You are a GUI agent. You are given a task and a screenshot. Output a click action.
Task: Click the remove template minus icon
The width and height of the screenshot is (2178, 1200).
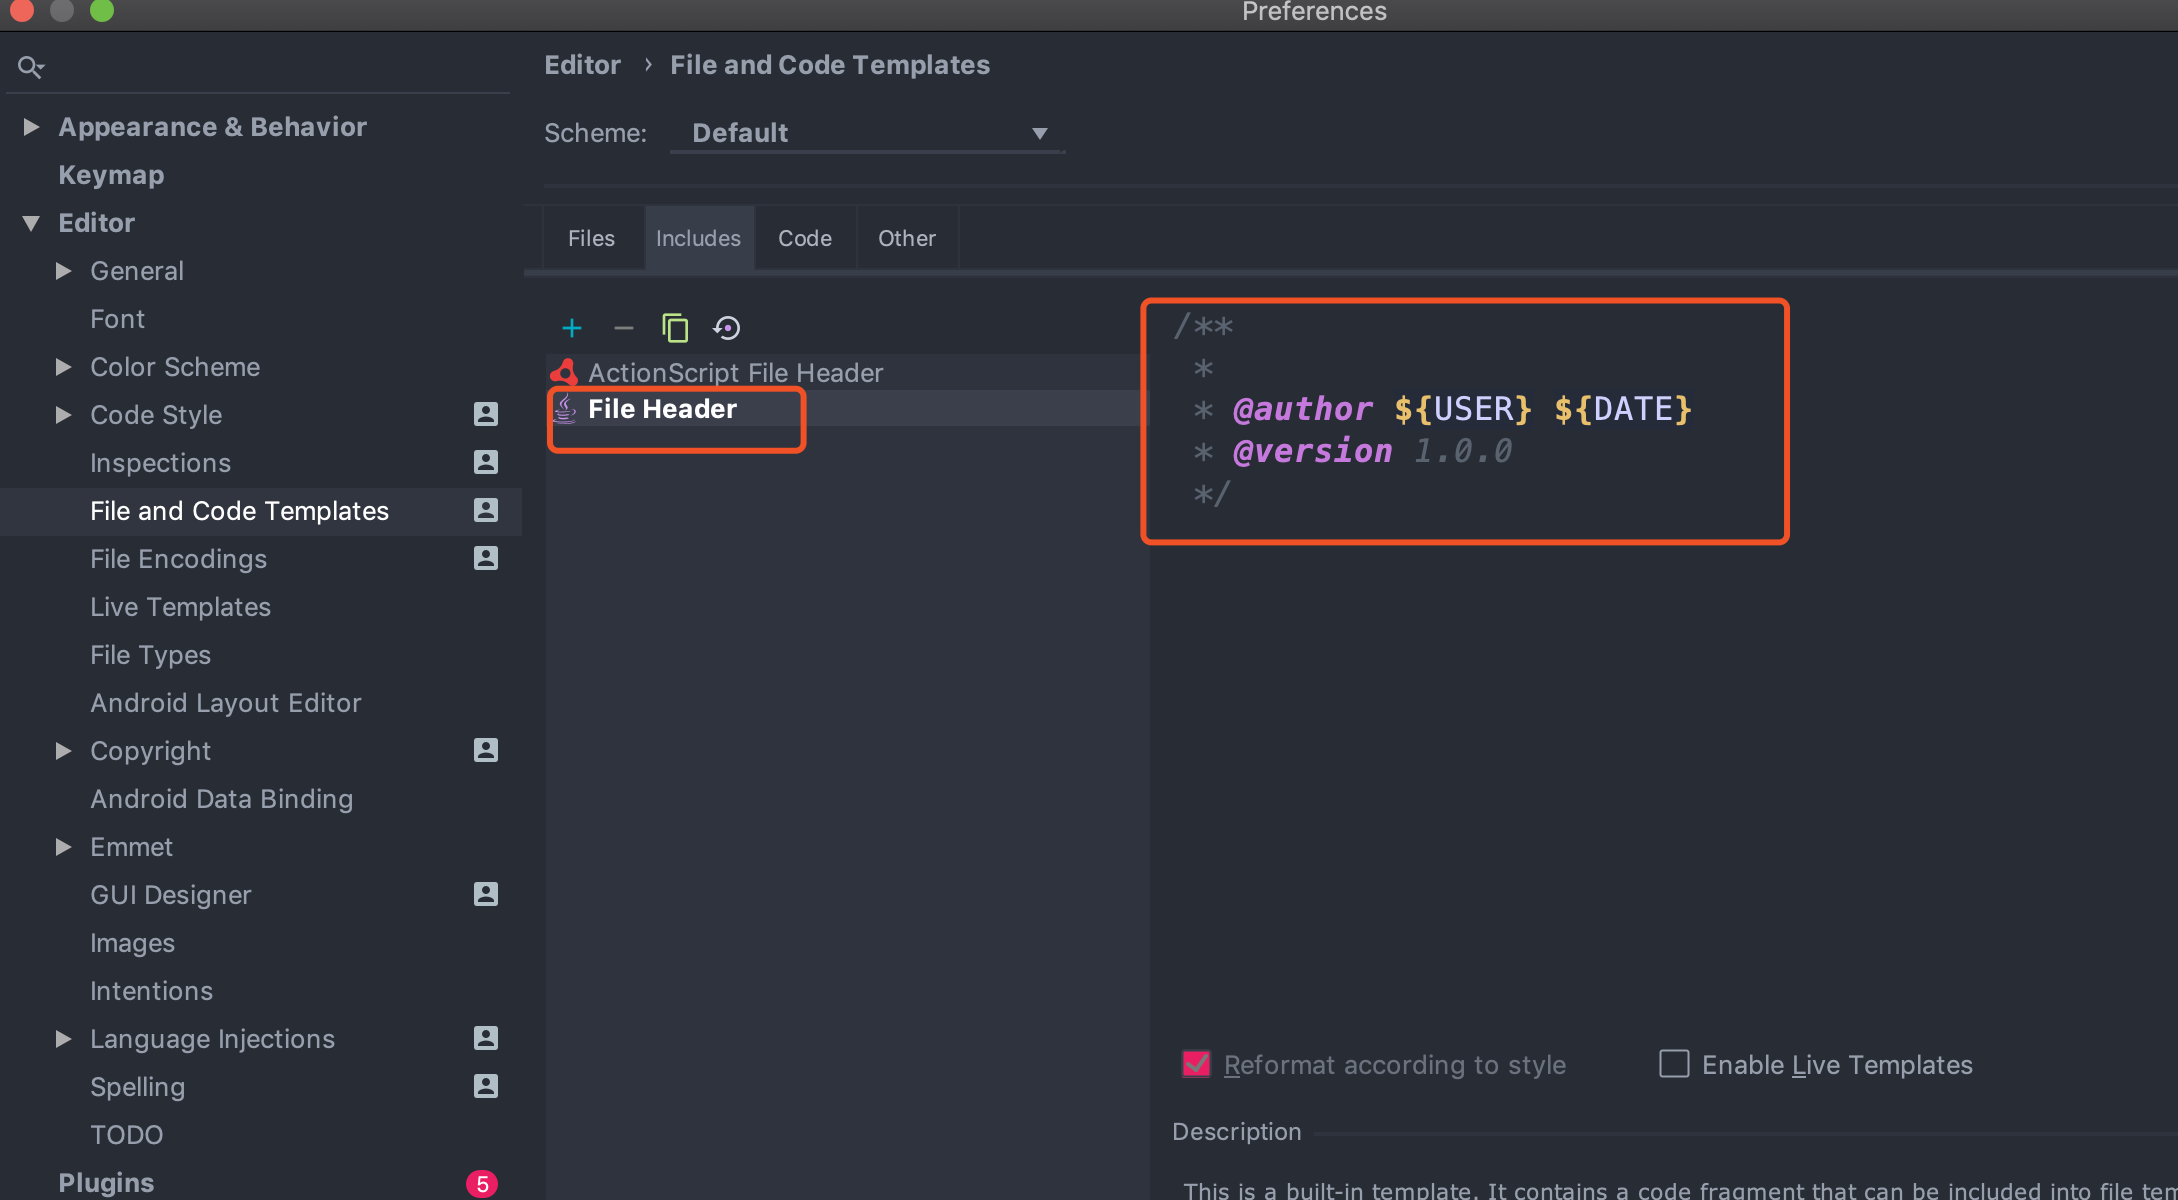point(624,328)
